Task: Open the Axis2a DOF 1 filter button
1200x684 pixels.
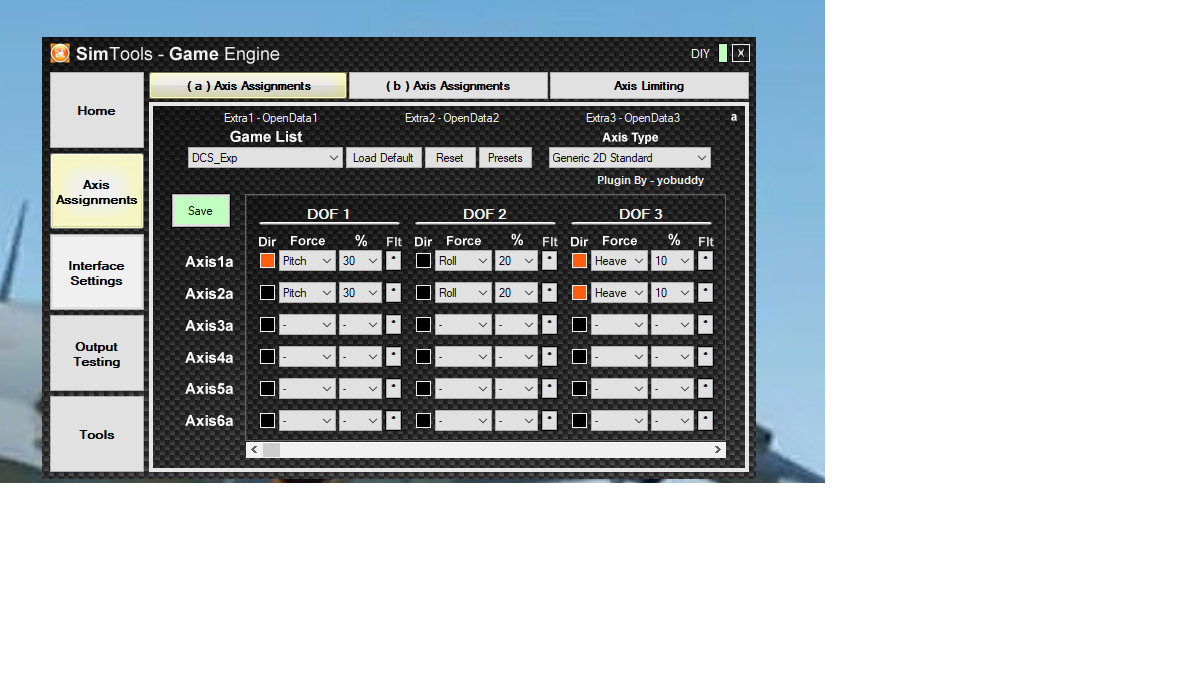Action: tap(393, 293)
